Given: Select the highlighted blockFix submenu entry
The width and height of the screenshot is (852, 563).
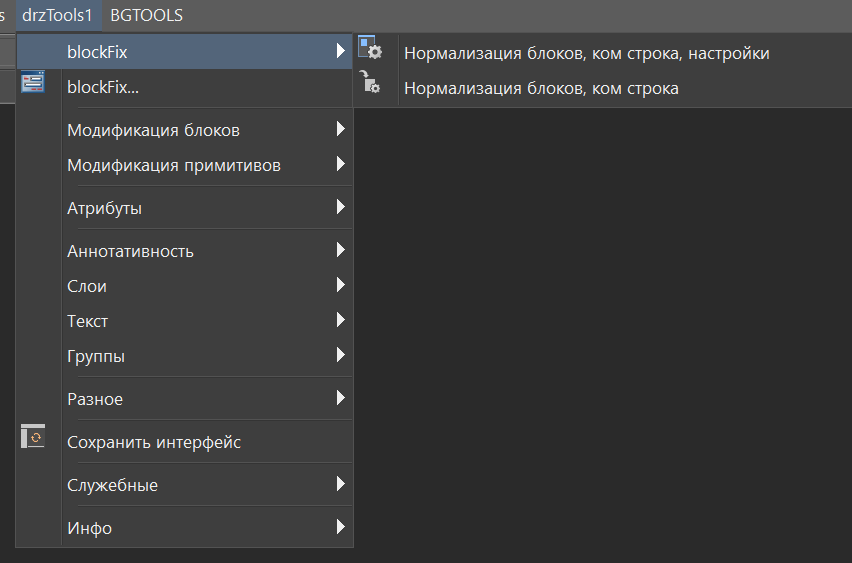Looking at the screenshot, I should coord(185,52).
